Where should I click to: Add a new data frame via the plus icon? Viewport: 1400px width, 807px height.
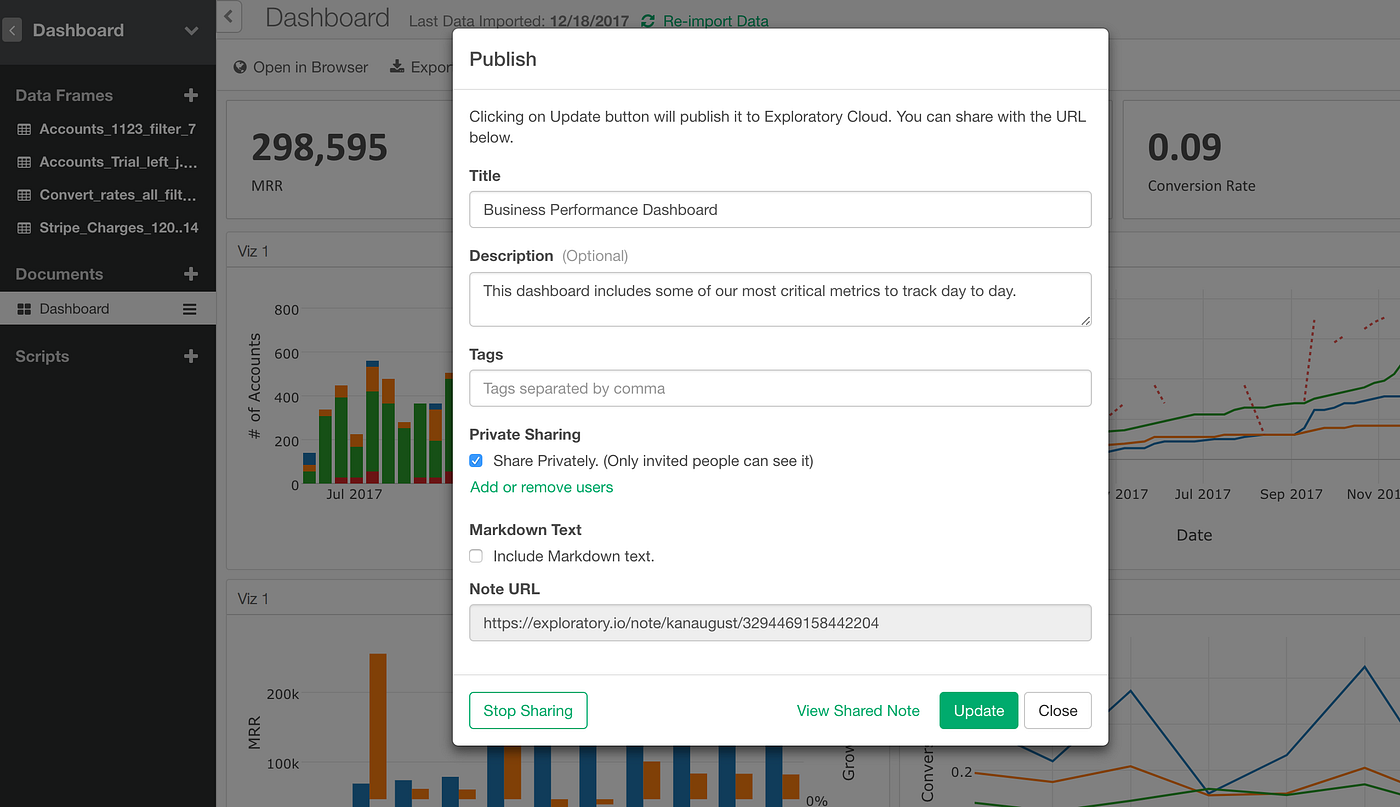(x=191, y=95)
